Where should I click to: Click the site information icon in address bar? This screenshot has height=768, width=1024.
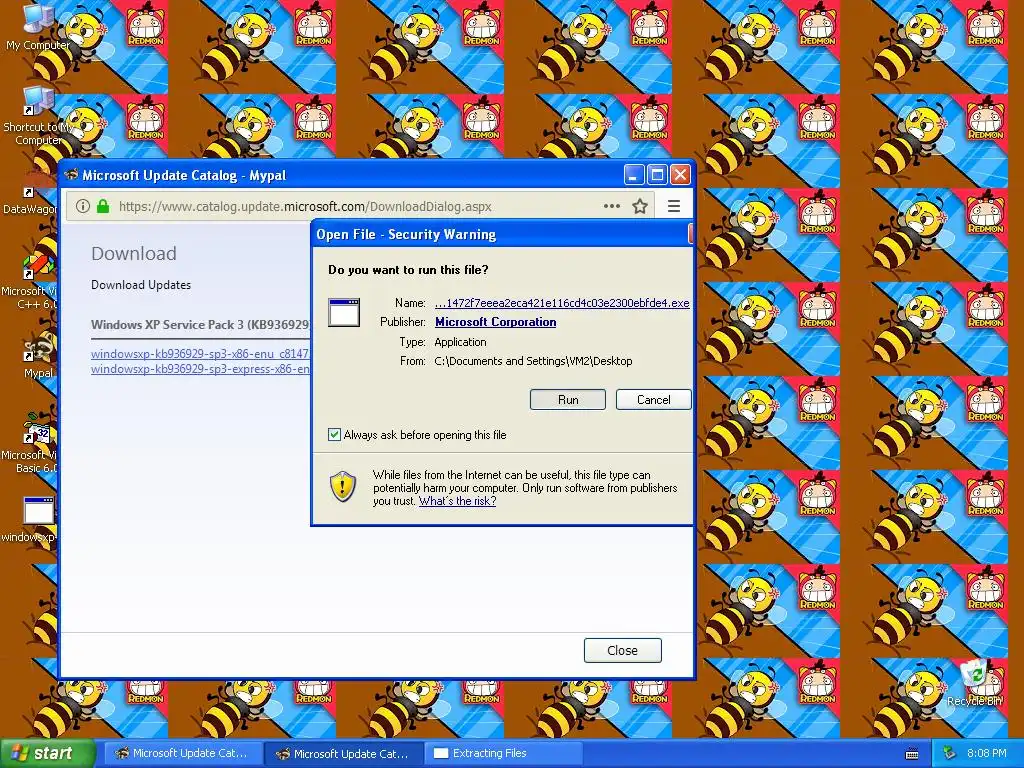coord(82,206)
